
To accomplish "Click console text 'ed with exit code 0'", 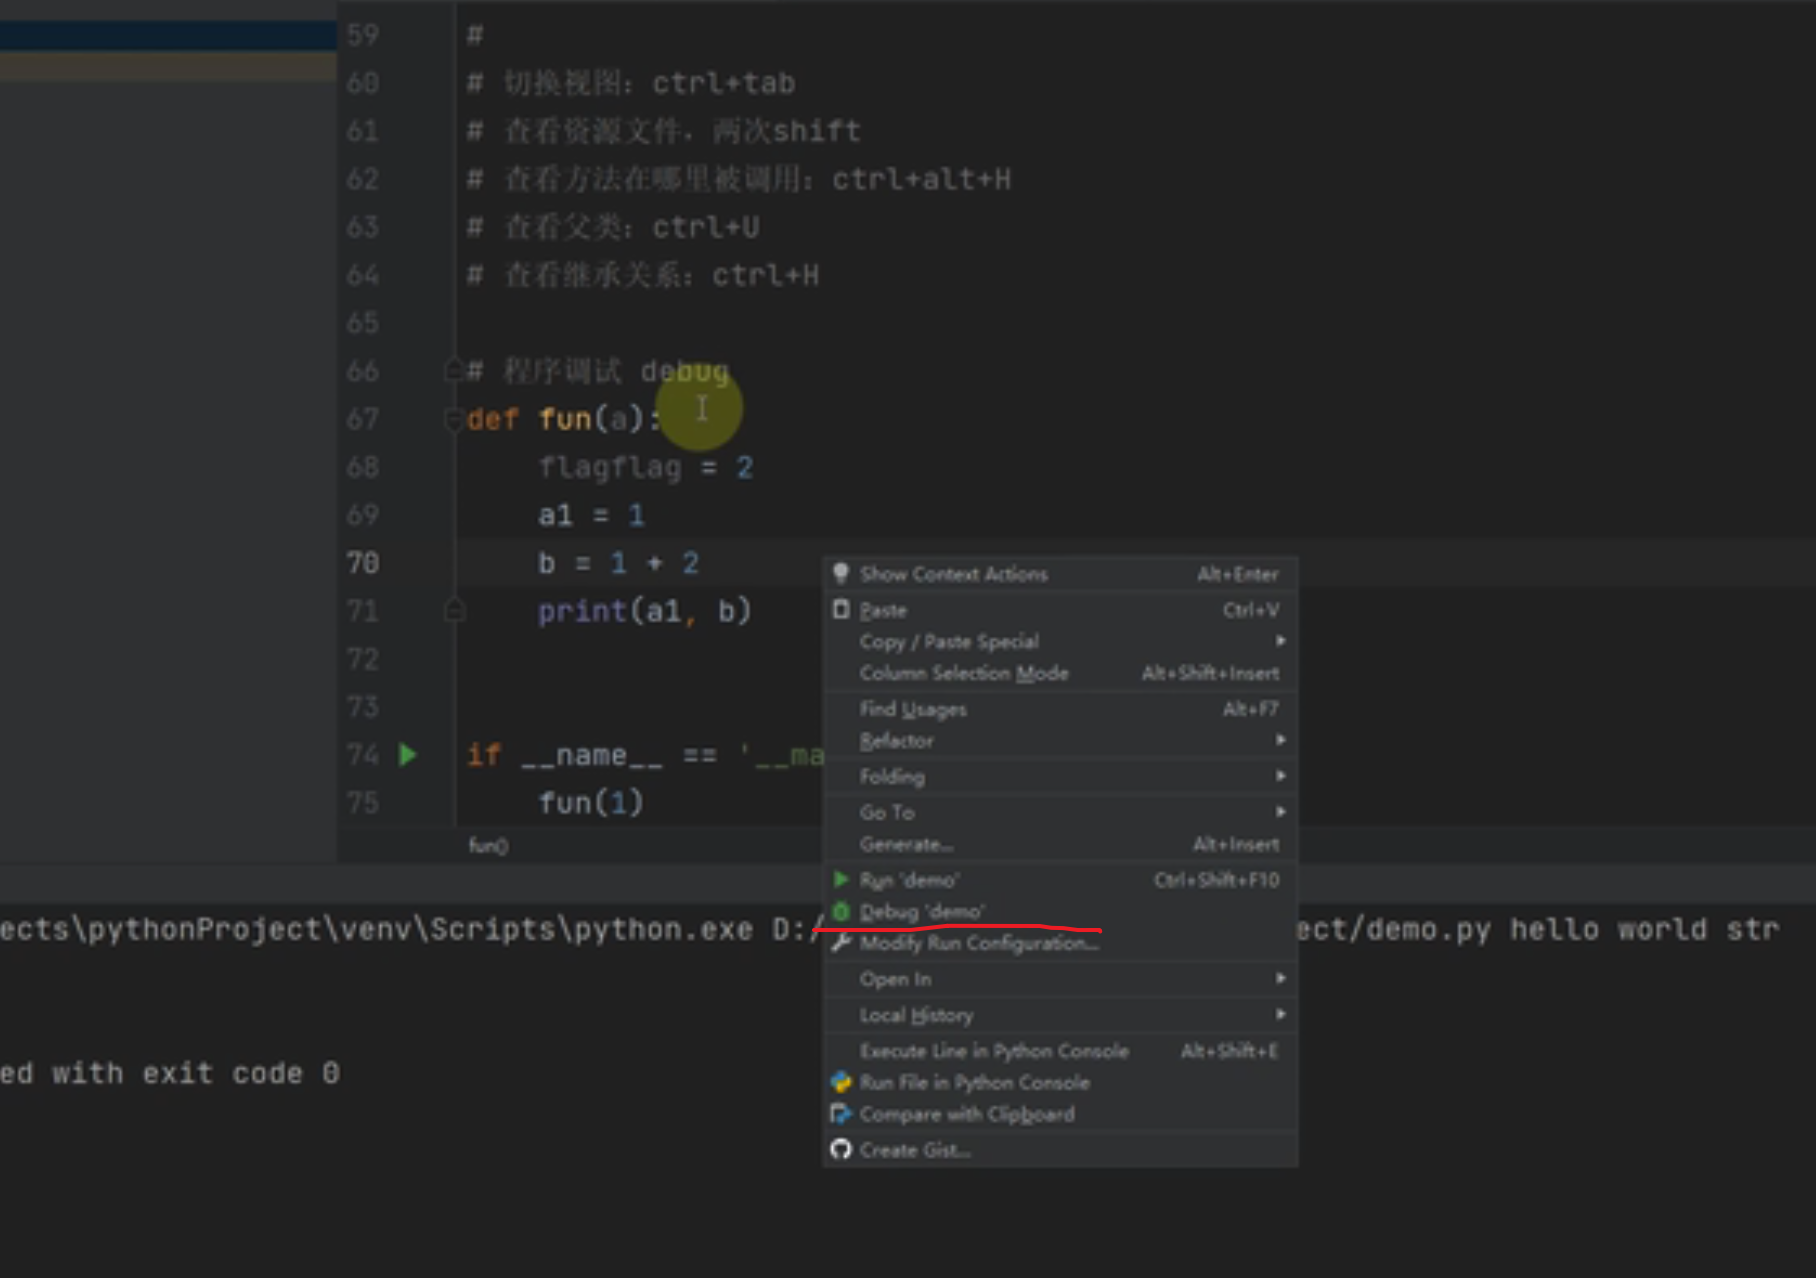I will pos(170,1074).
